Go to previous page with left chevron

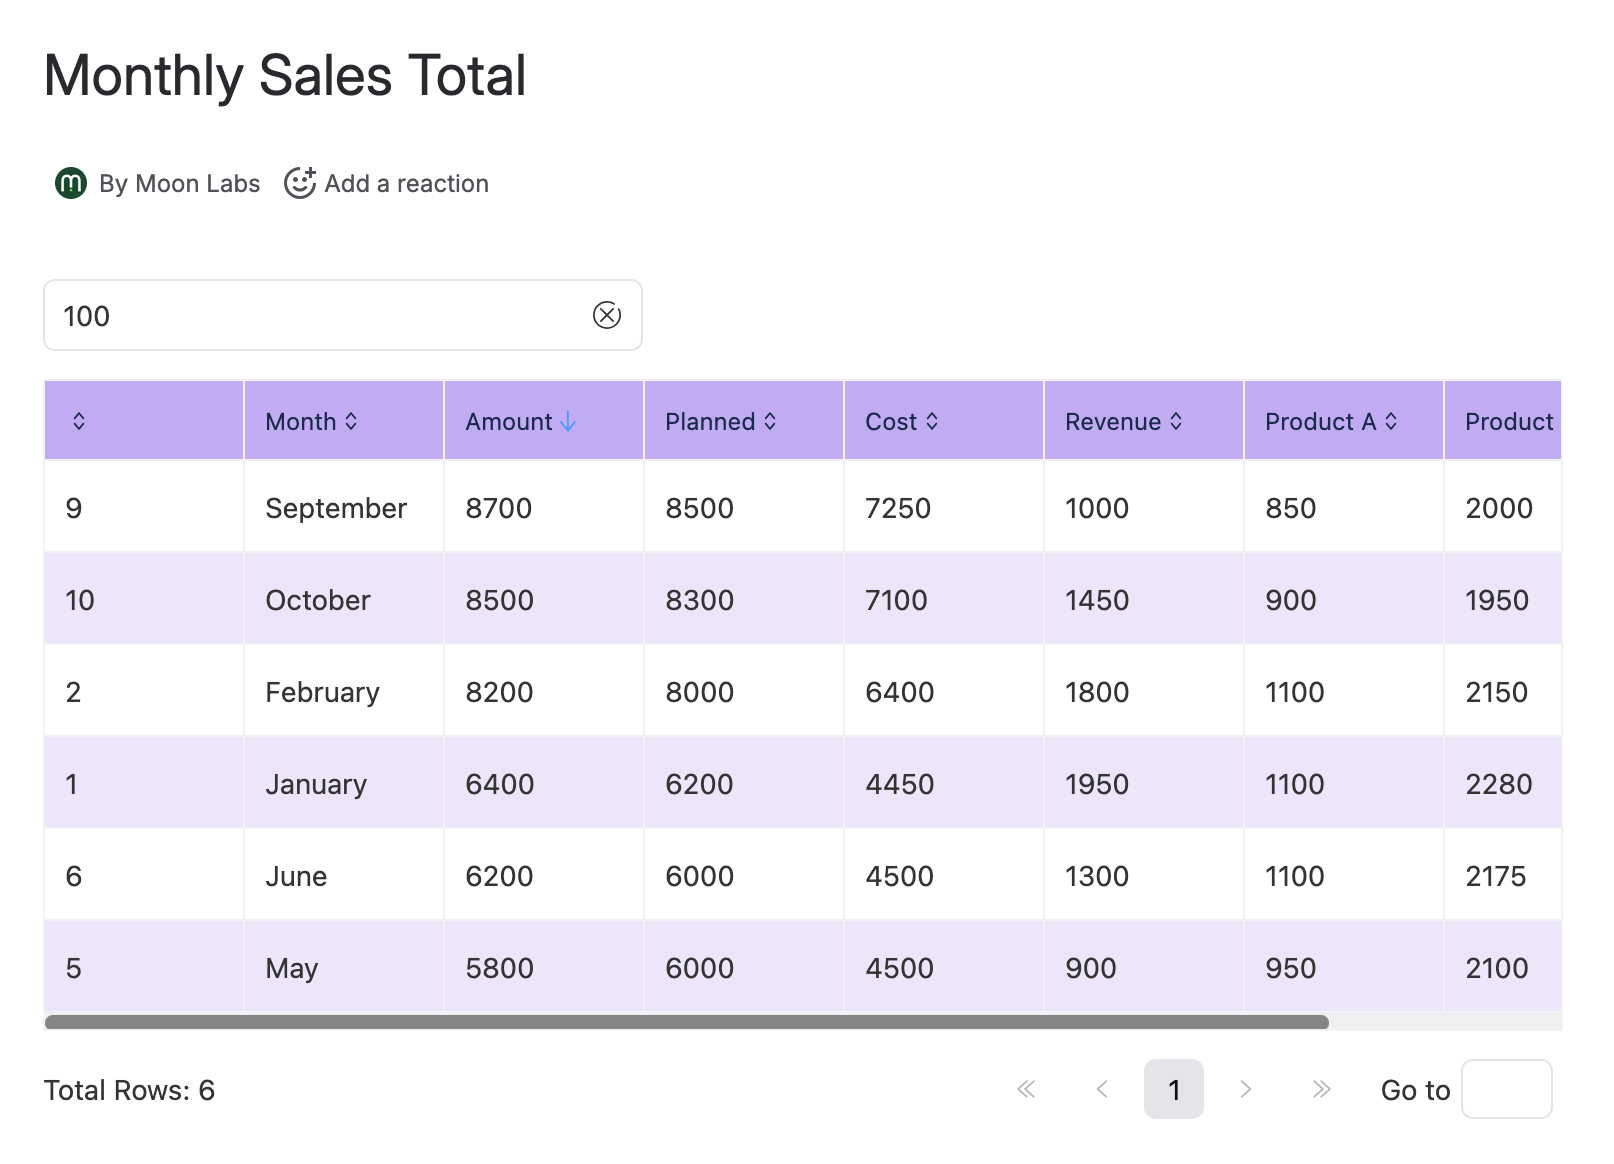pyautogui.click(x=1102, y=1089)
